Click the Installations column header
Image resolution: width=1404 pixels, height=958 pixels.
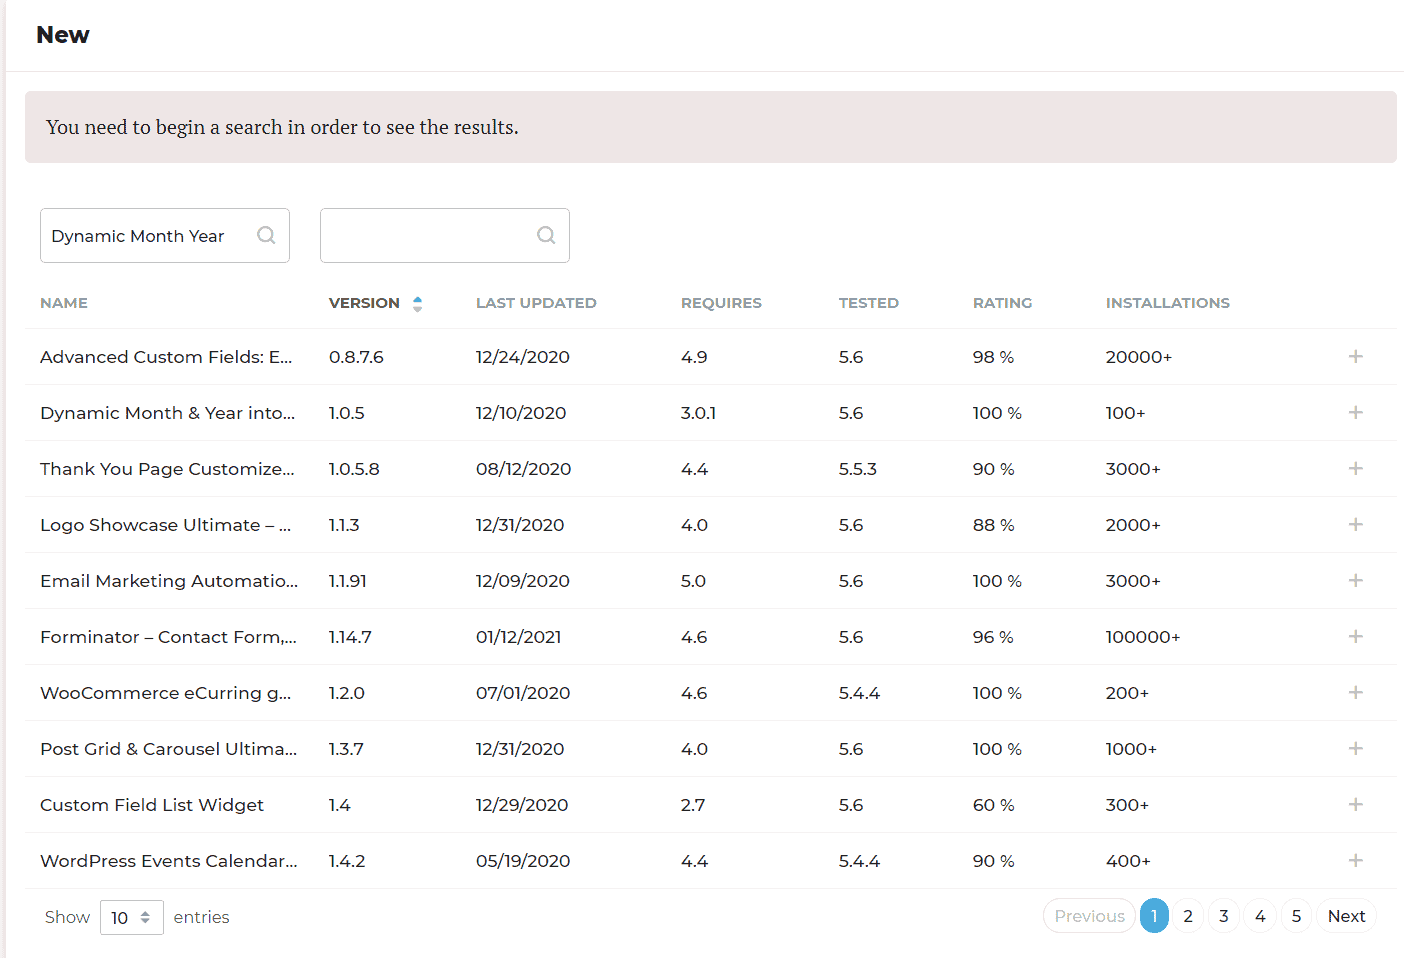pyautogui.click(x=1167, y=303)
